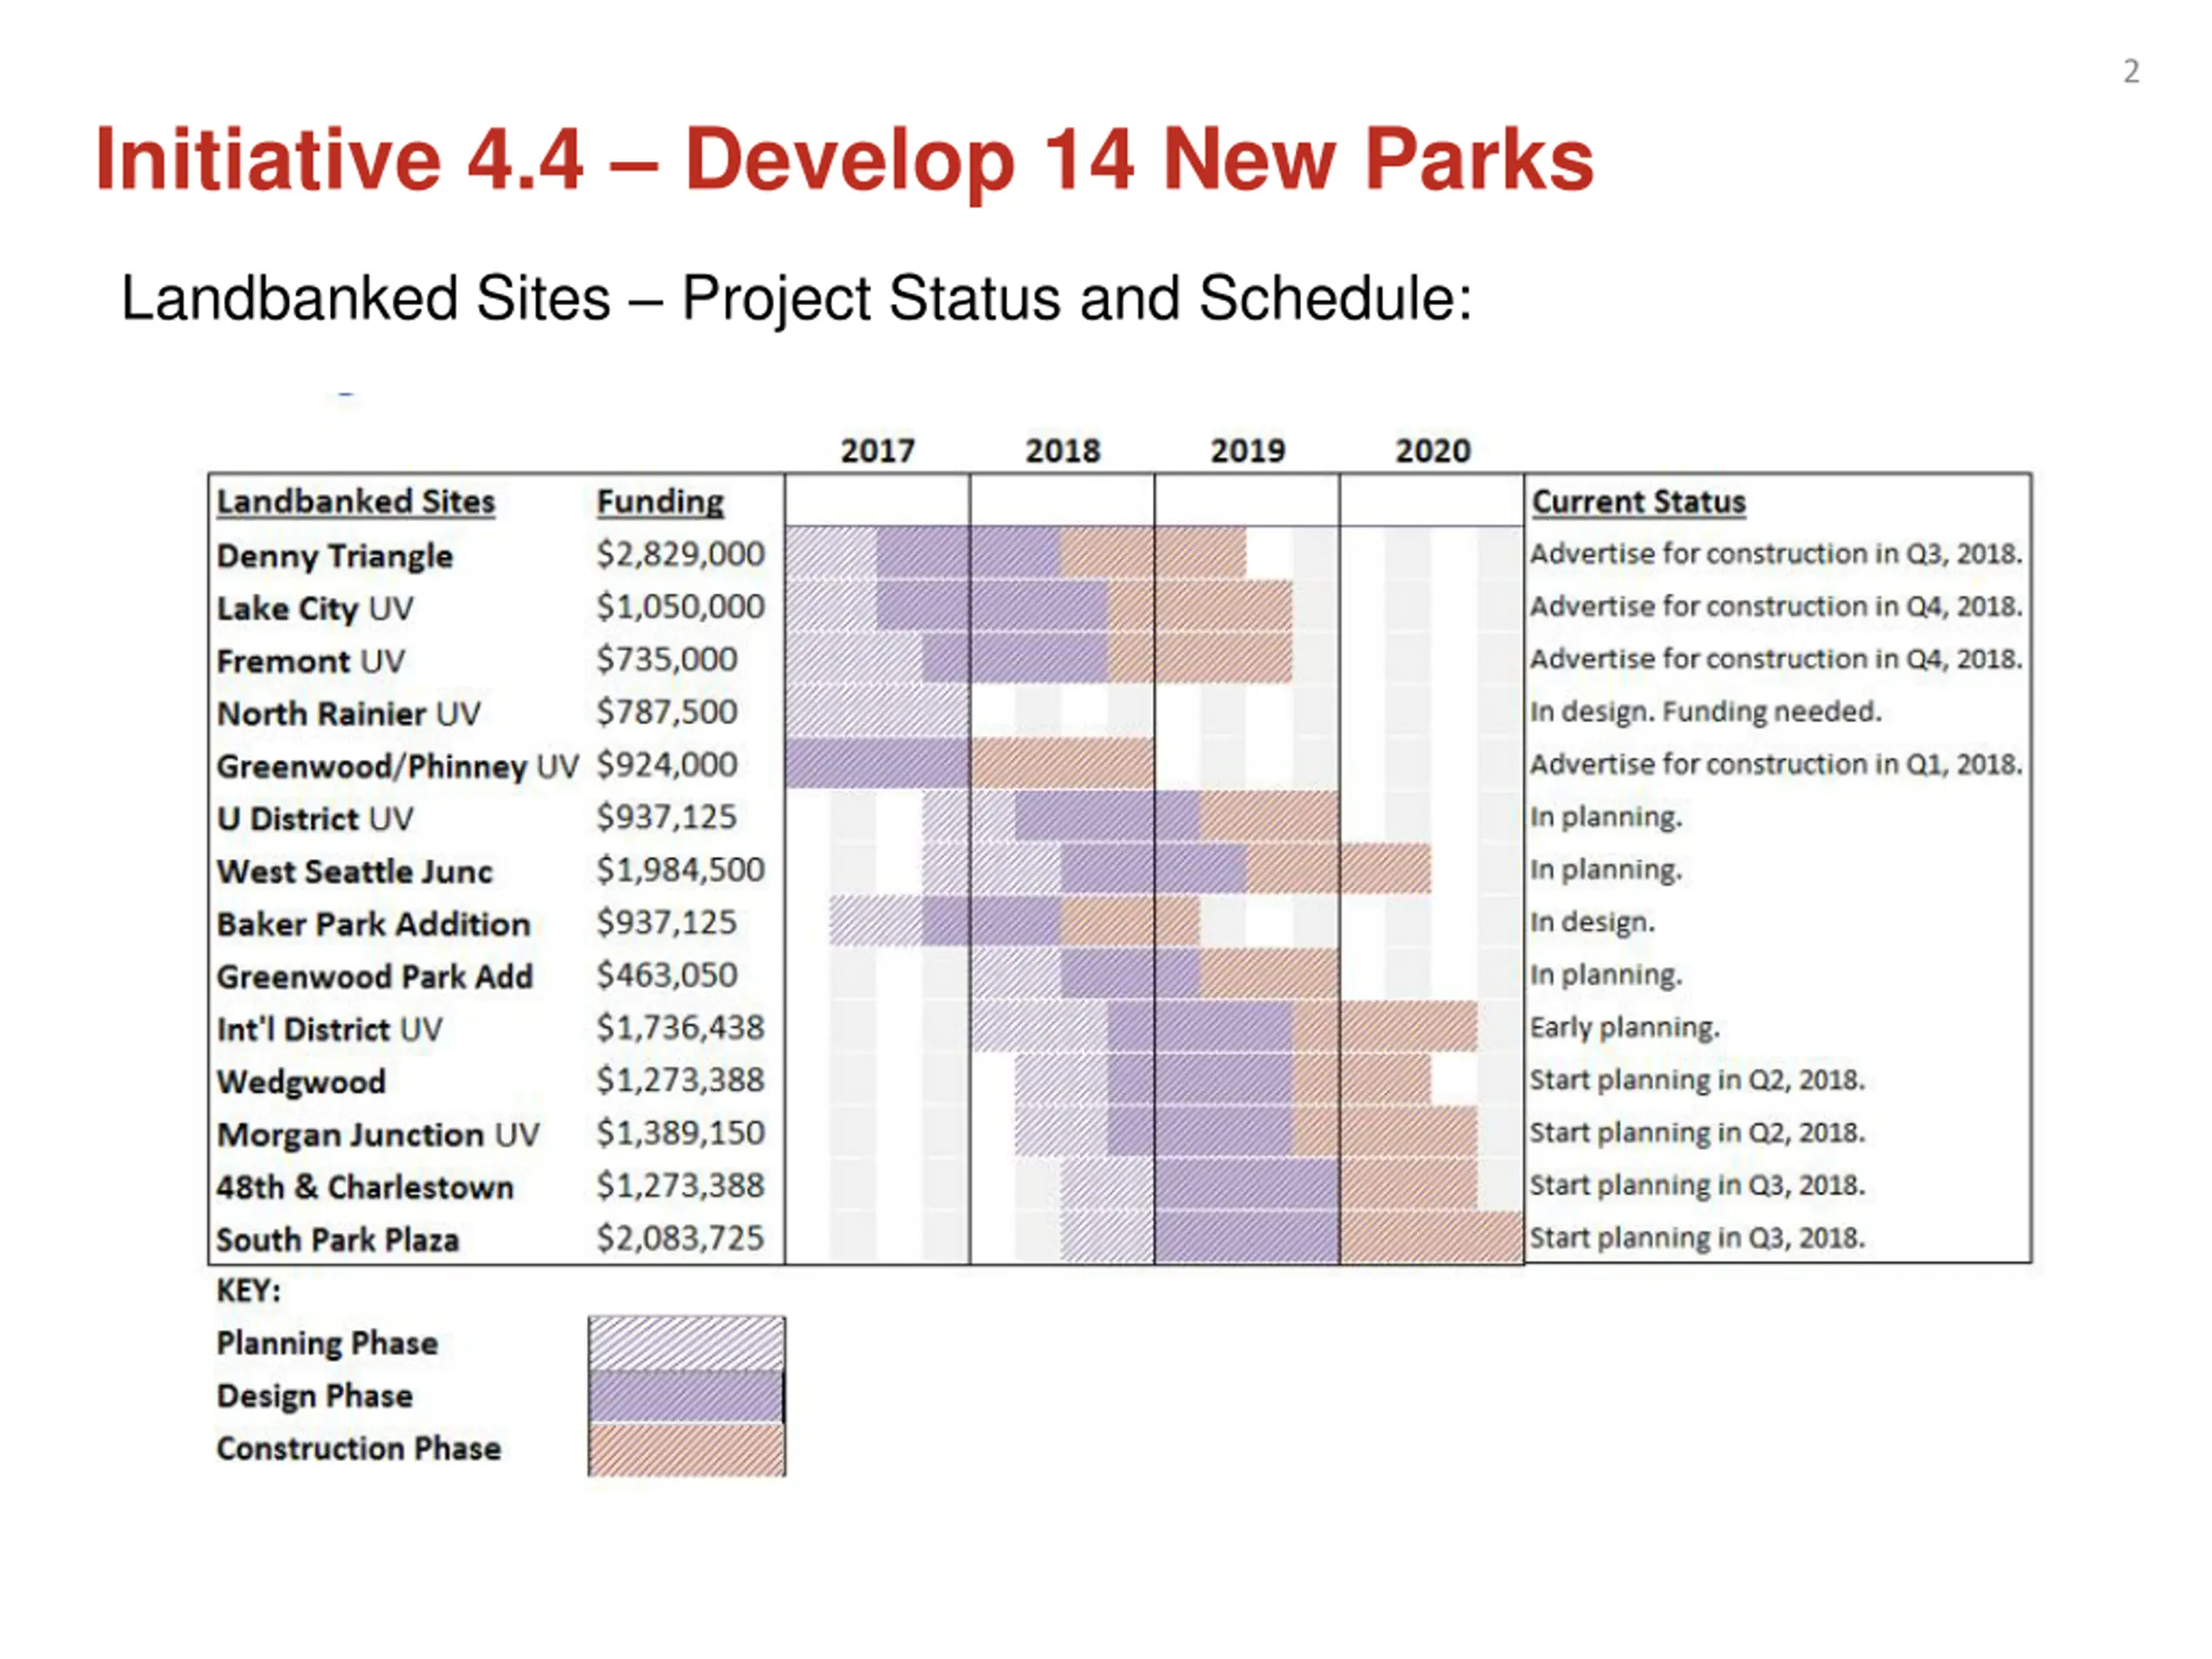Click Fremont 'Advertise for construction in Q4, 2018.' status
The image size is (2212, 1659).
pos(1777,659)
